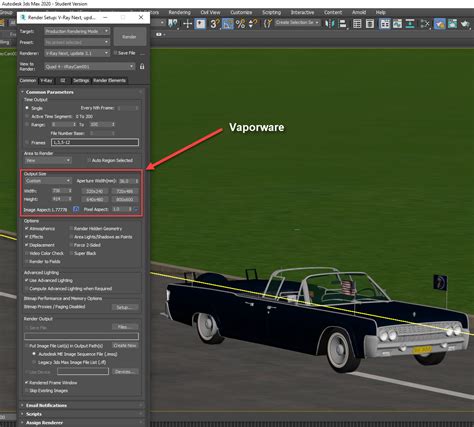Enable the Save File checkbox beside Render

pyautogui.click(x=116, y=53)
